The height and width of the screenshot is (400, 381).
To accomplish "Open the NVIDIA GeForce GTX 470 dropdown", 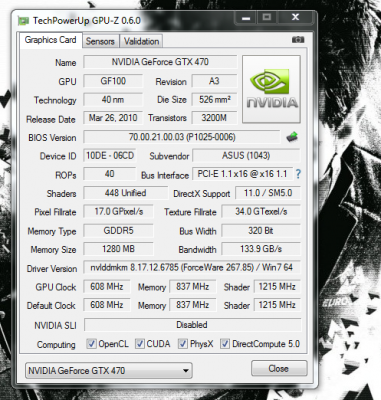I will [109, 370].
